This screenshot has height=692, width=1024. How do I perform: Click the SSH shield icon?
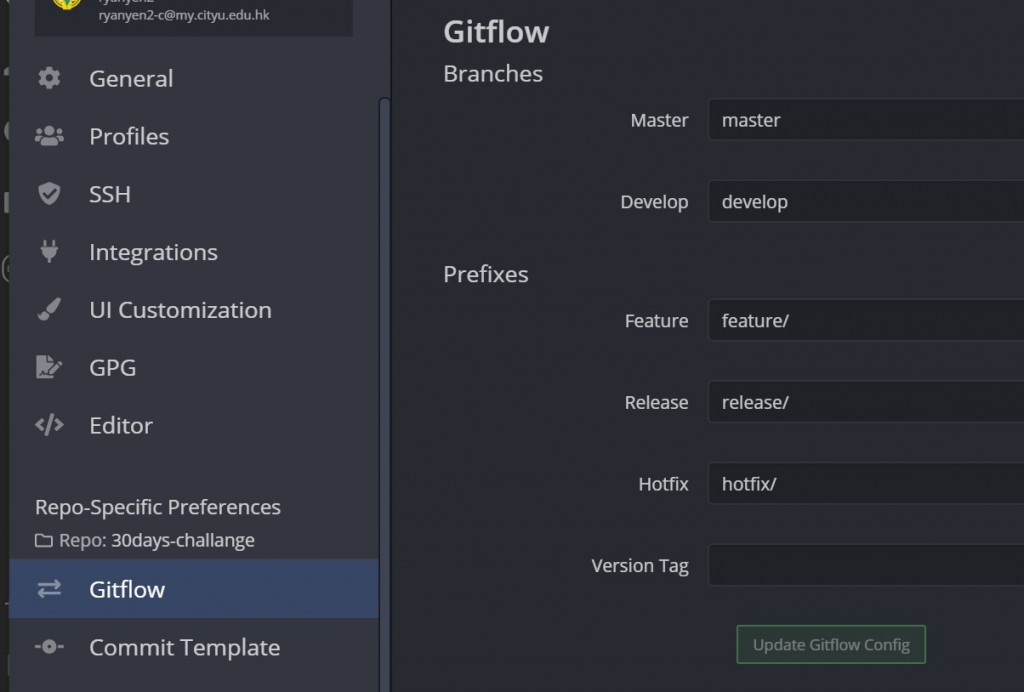coord(49,194)
